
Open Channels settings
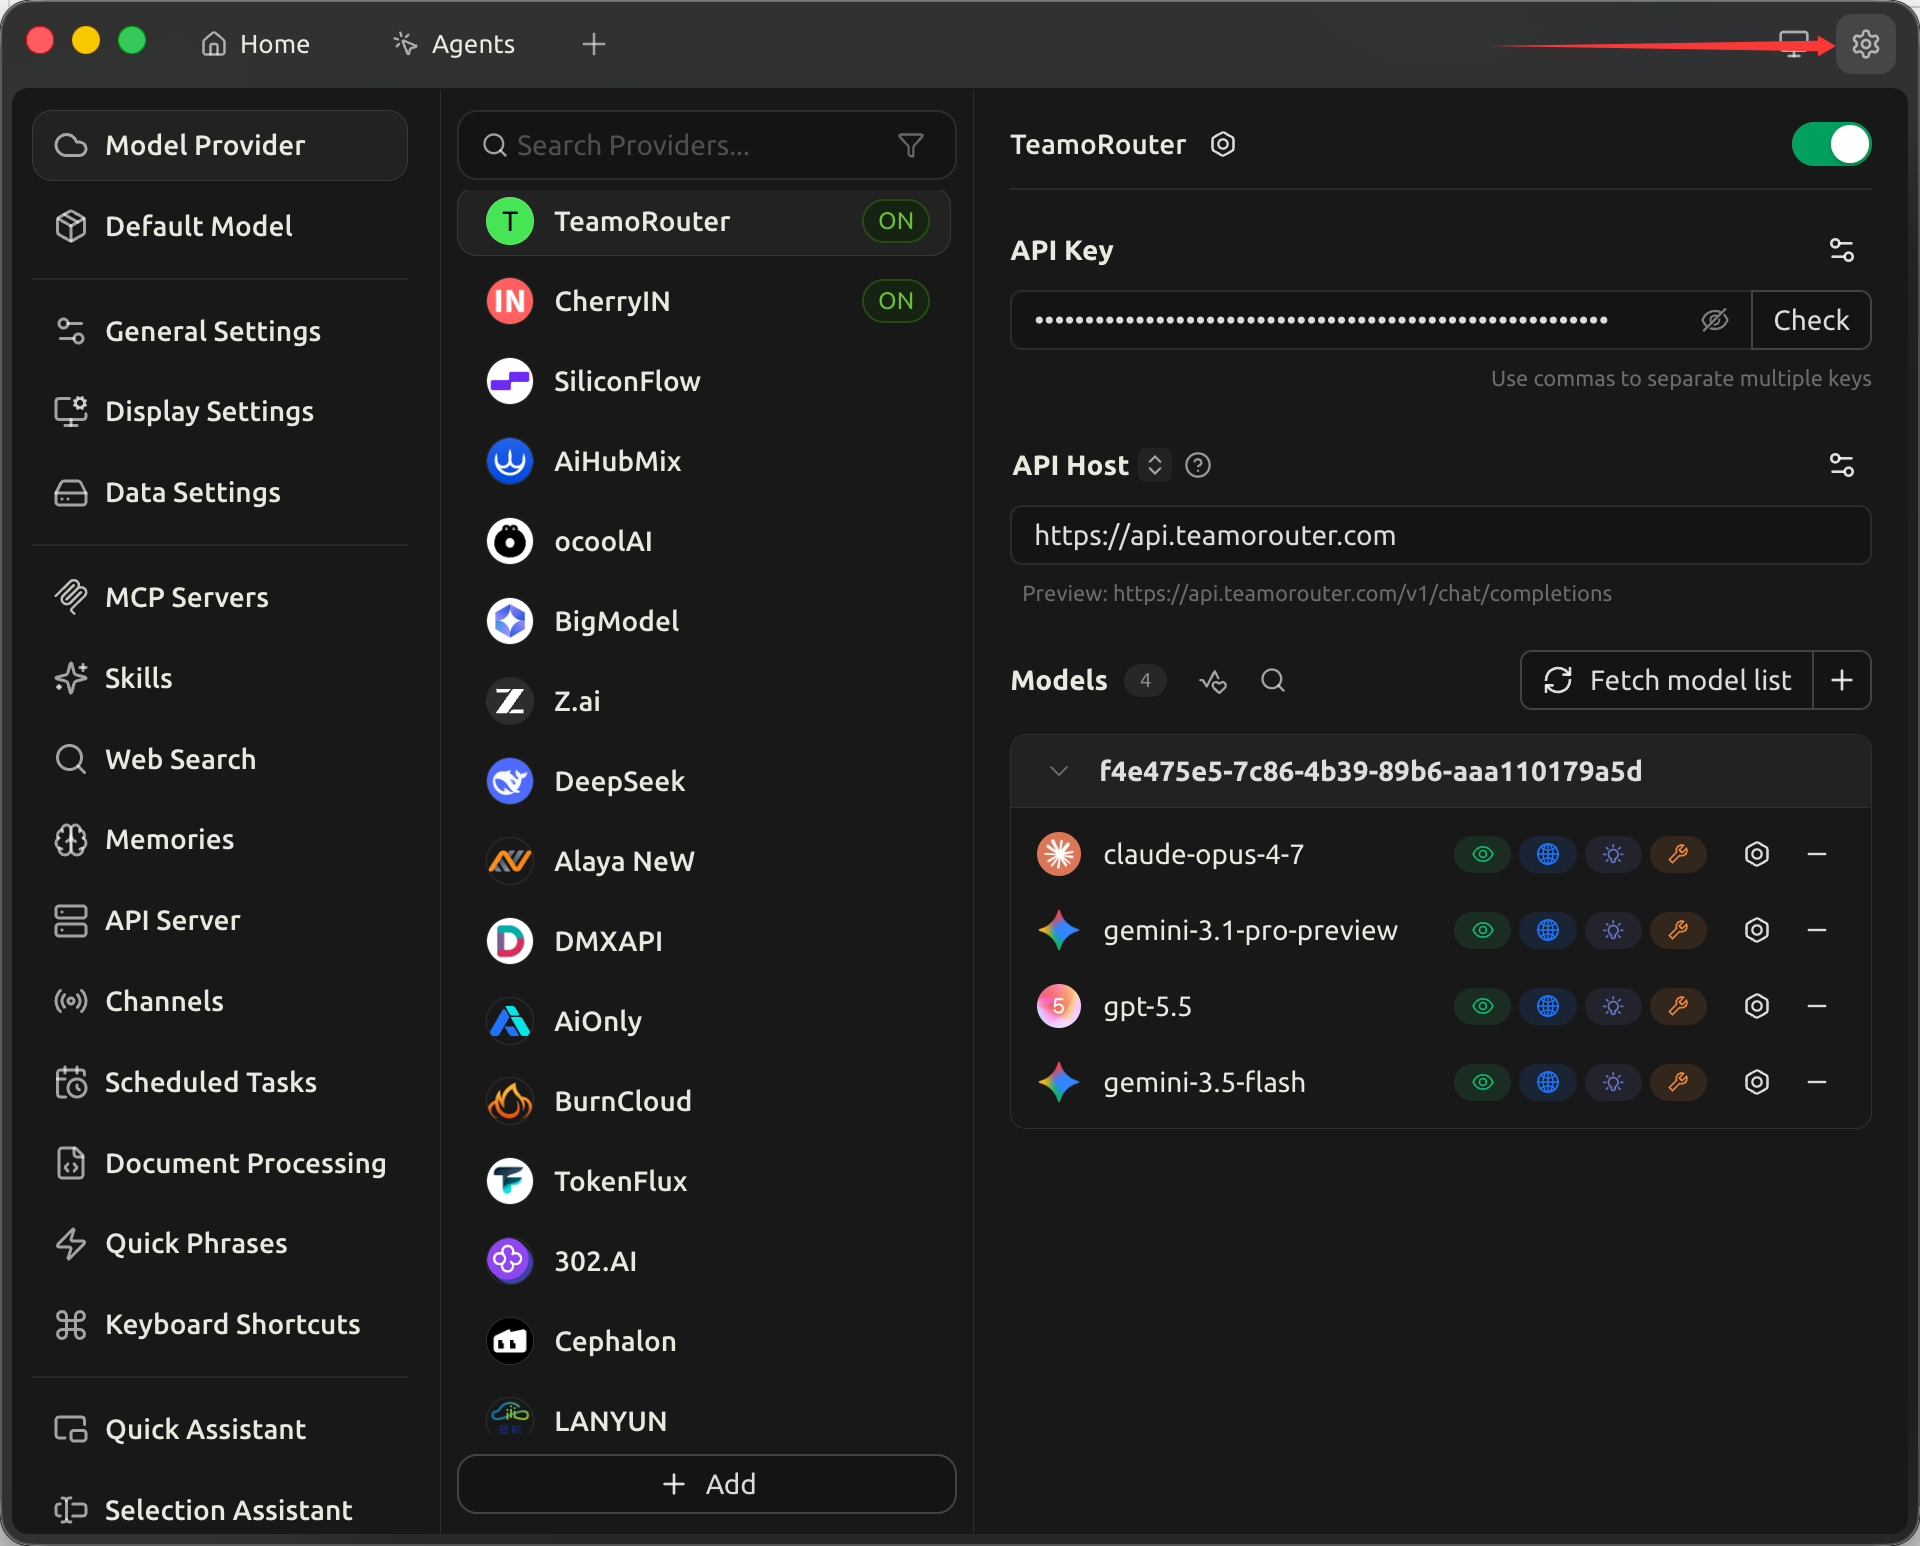click(220, 1001)
